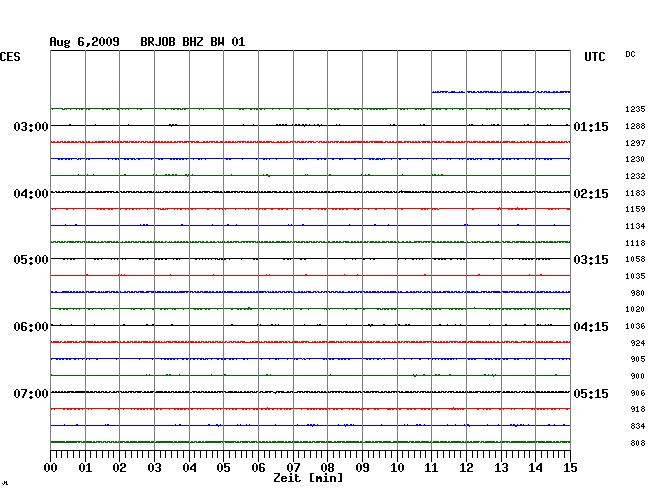Select minute tick label "03" on x-axis
Screen dimensions: 650x494
pos(155,468)
